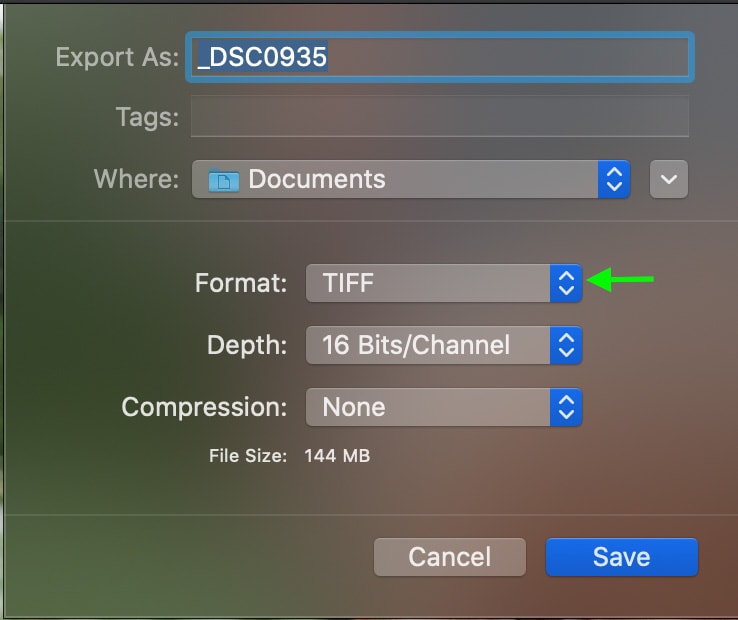The width and height of the screenshot is (738, 620).
Task: Click the green arrow pointing at Format
Action: coord(620,280)
